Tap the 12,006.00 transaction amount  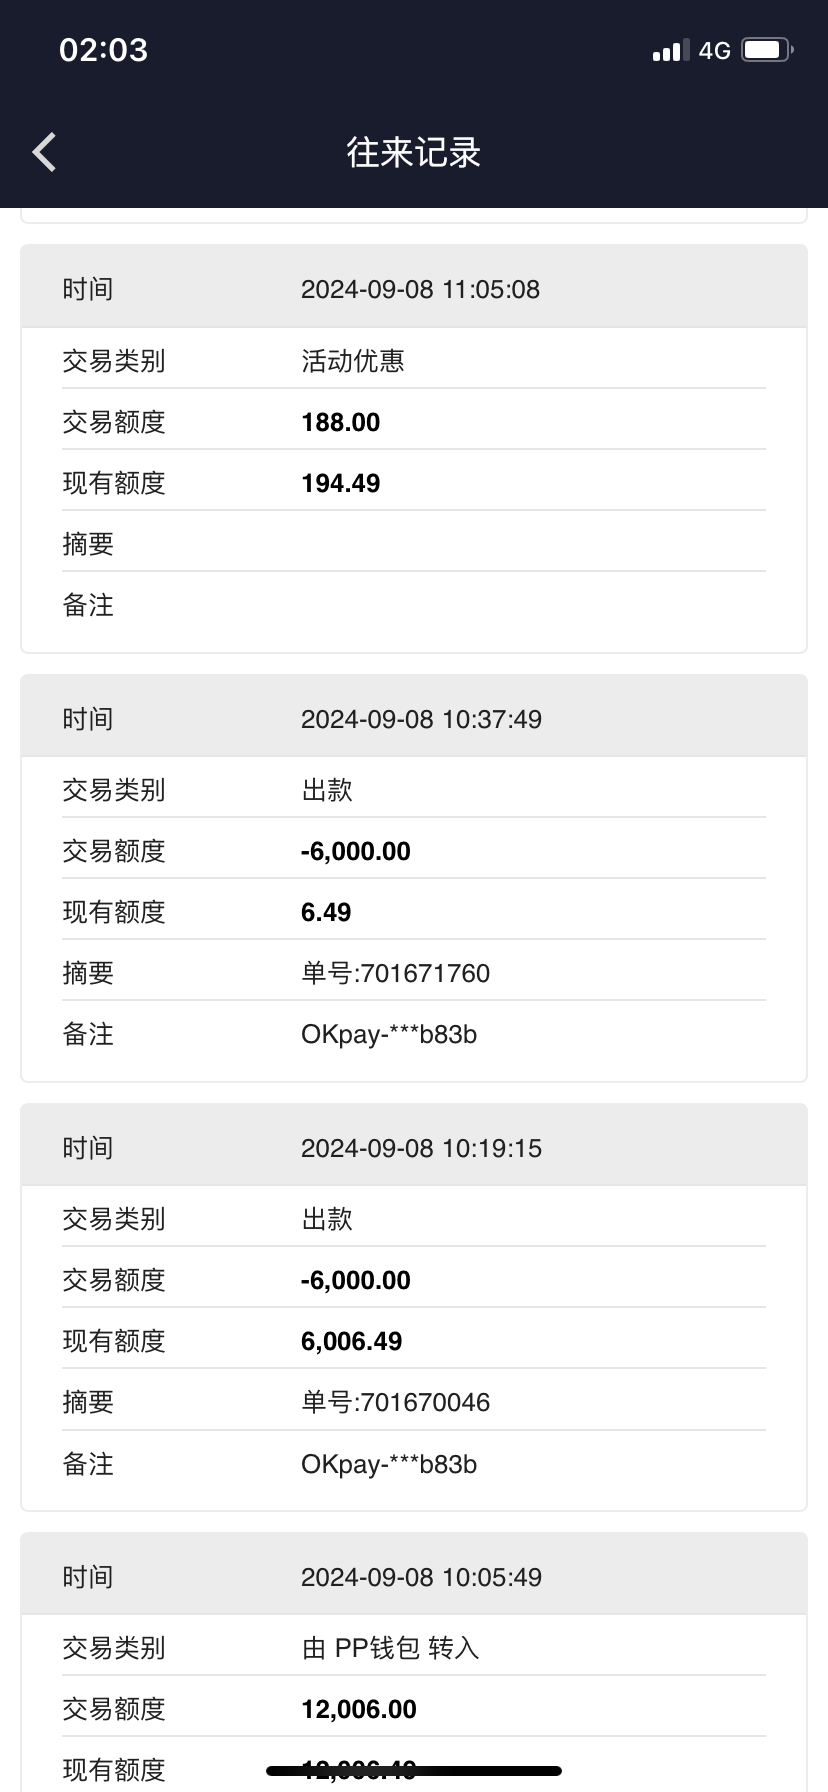click(x=358, y=1709)
